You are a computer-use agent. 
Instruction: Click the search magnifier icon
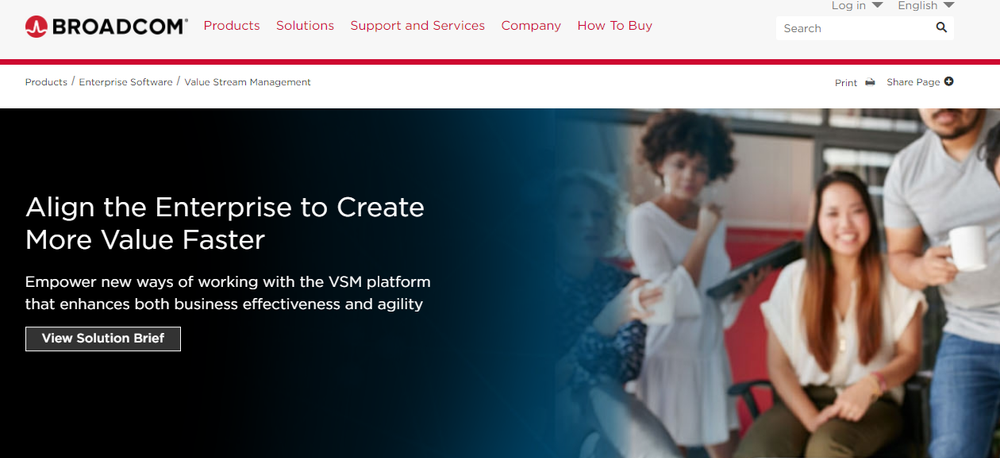[941, 27]
